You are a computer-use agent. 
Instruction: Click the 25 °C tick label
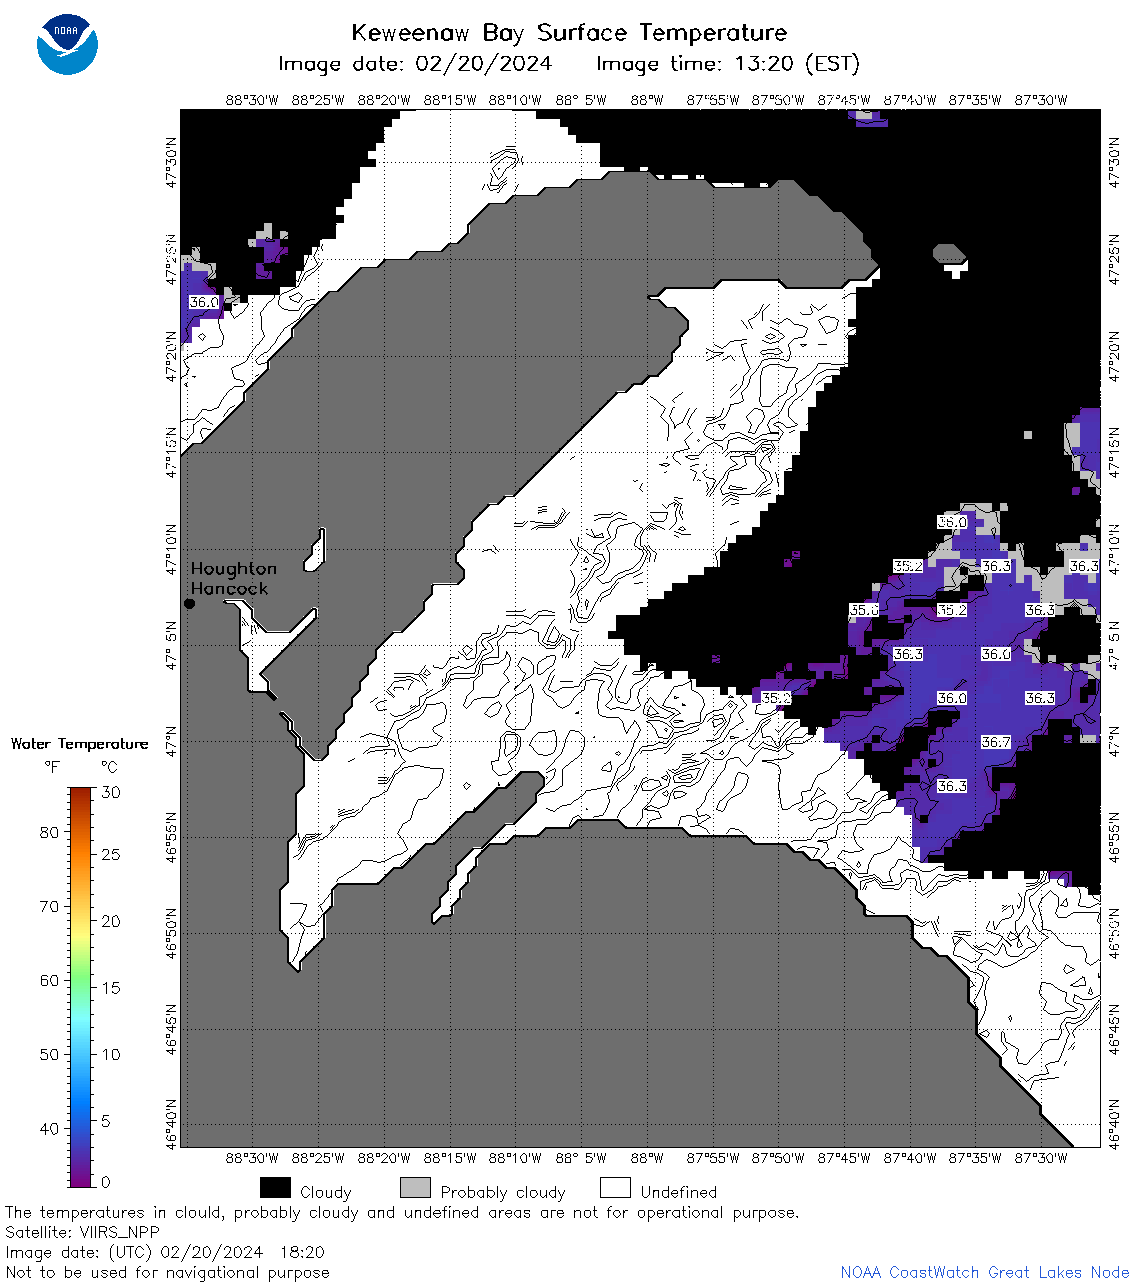tap(111, 854)
